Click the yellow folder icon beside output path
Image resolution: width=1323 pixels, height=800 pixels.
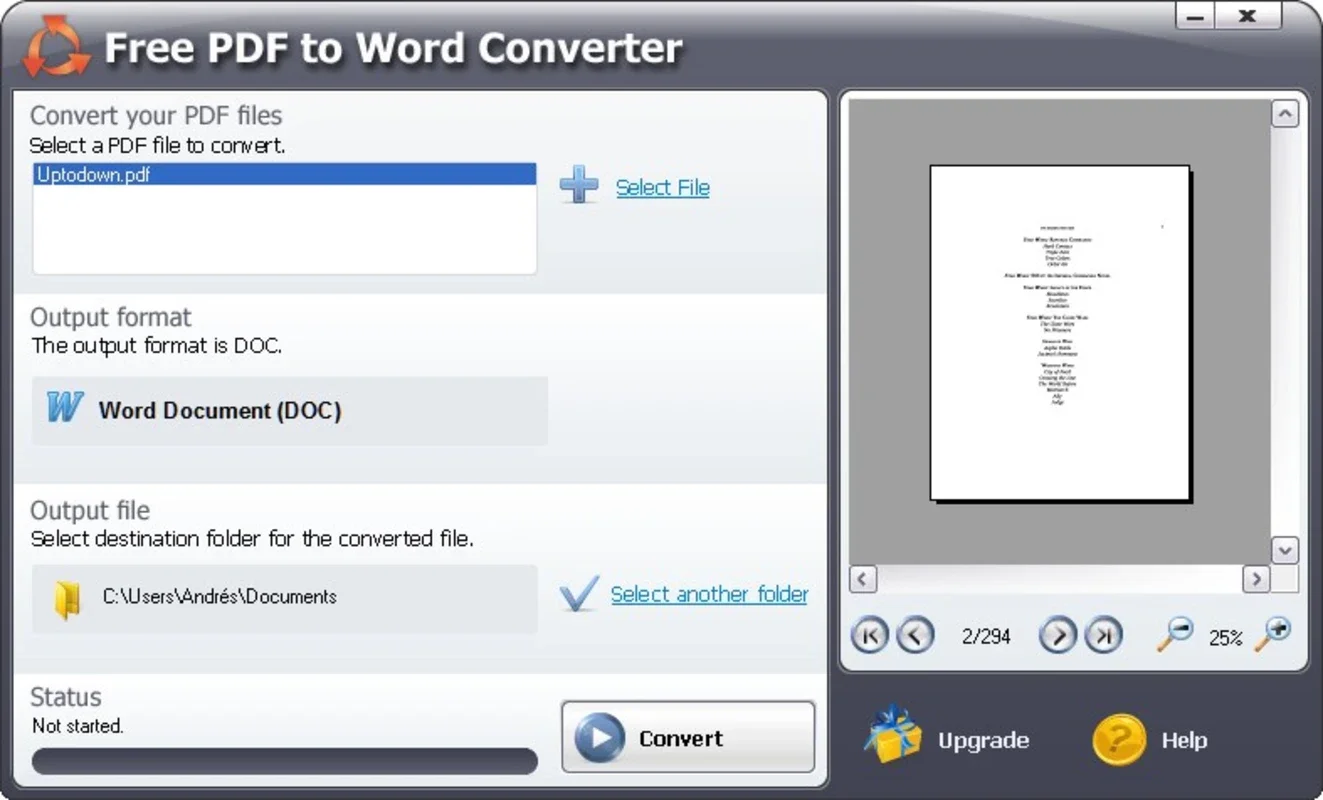(67, 599)
